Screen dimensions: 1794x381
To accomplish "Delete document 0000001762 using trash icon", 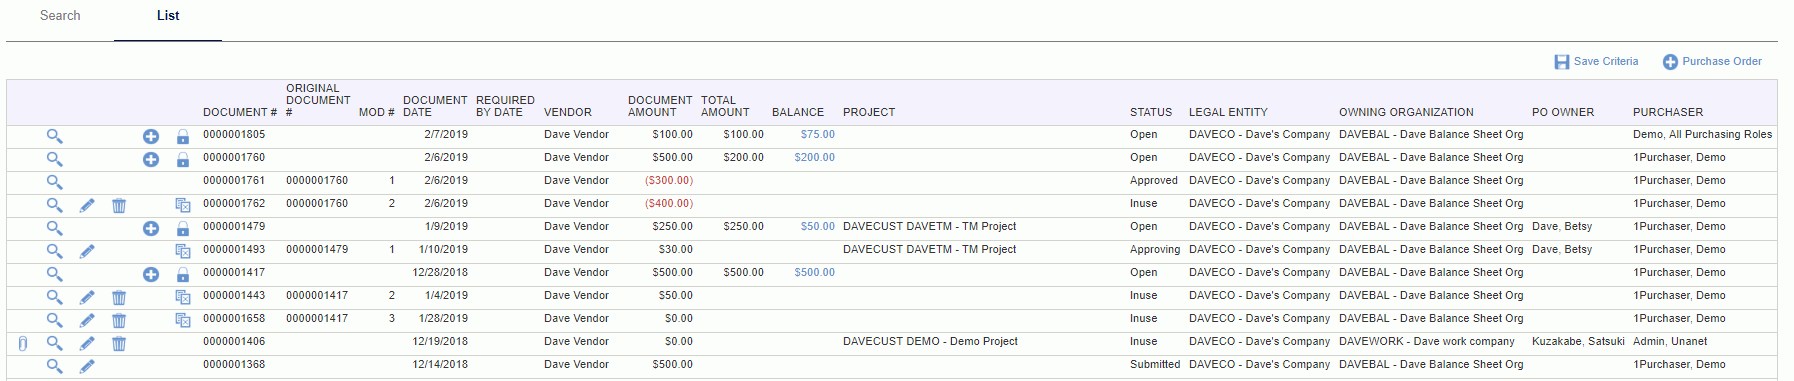I will (119, 205).
